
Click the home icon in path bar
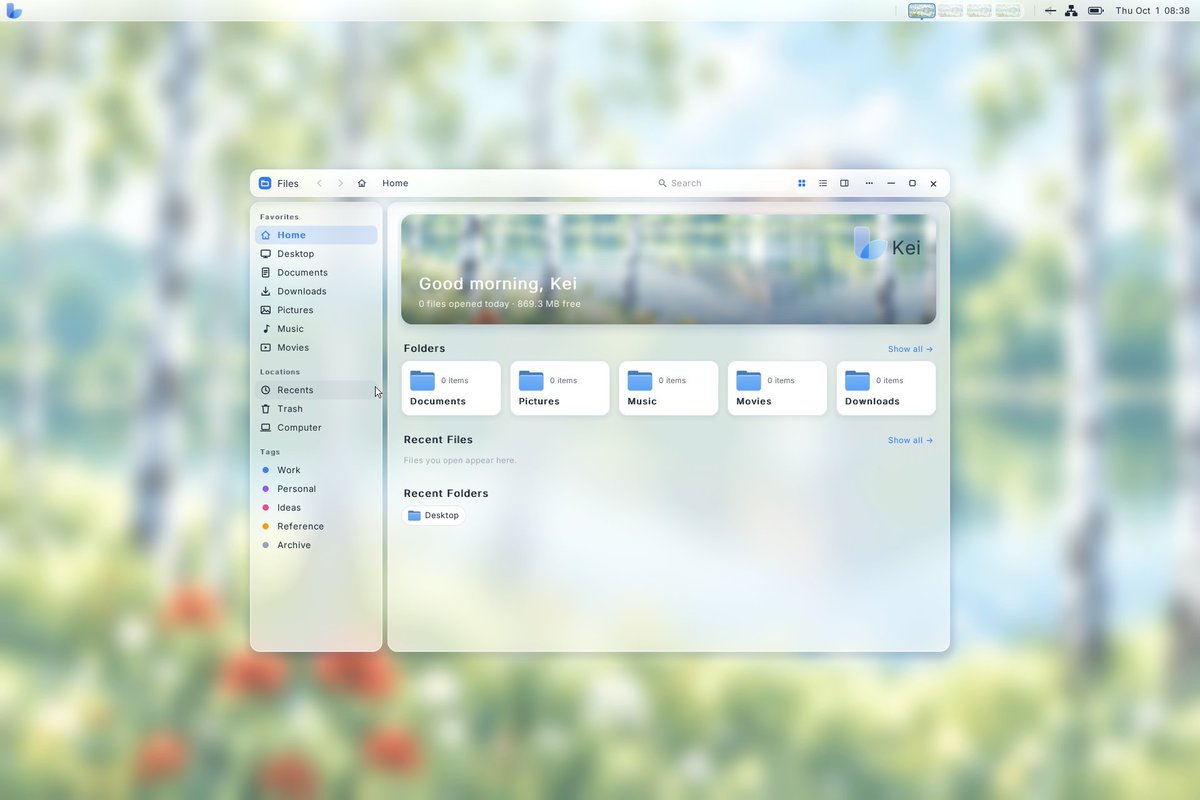(361, 183)
